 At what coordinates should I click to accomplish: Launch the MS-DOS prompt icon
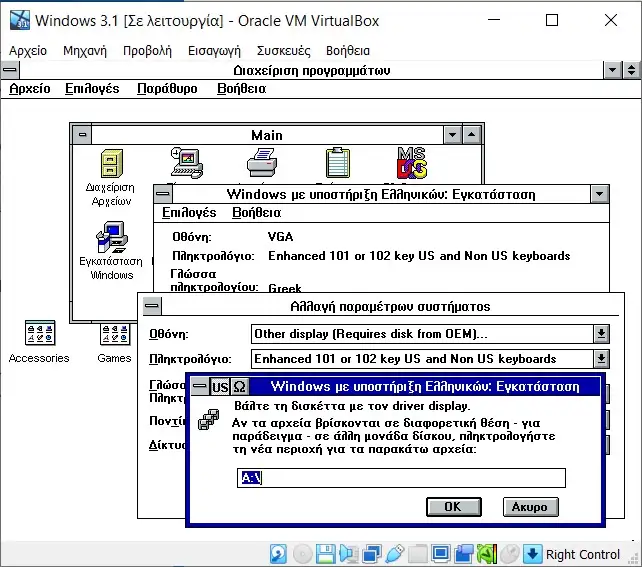[412, 163]
